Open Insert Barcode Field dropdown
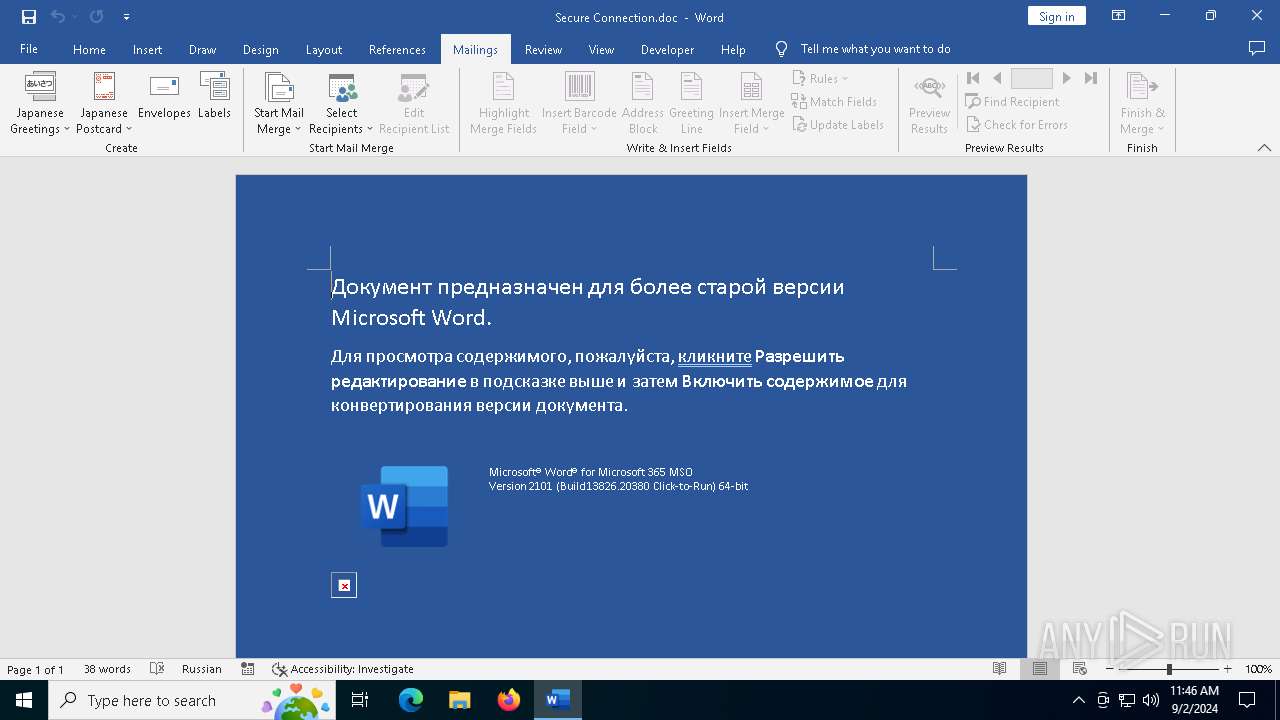This screenshot has width=1280, height=720. point(579,104)
